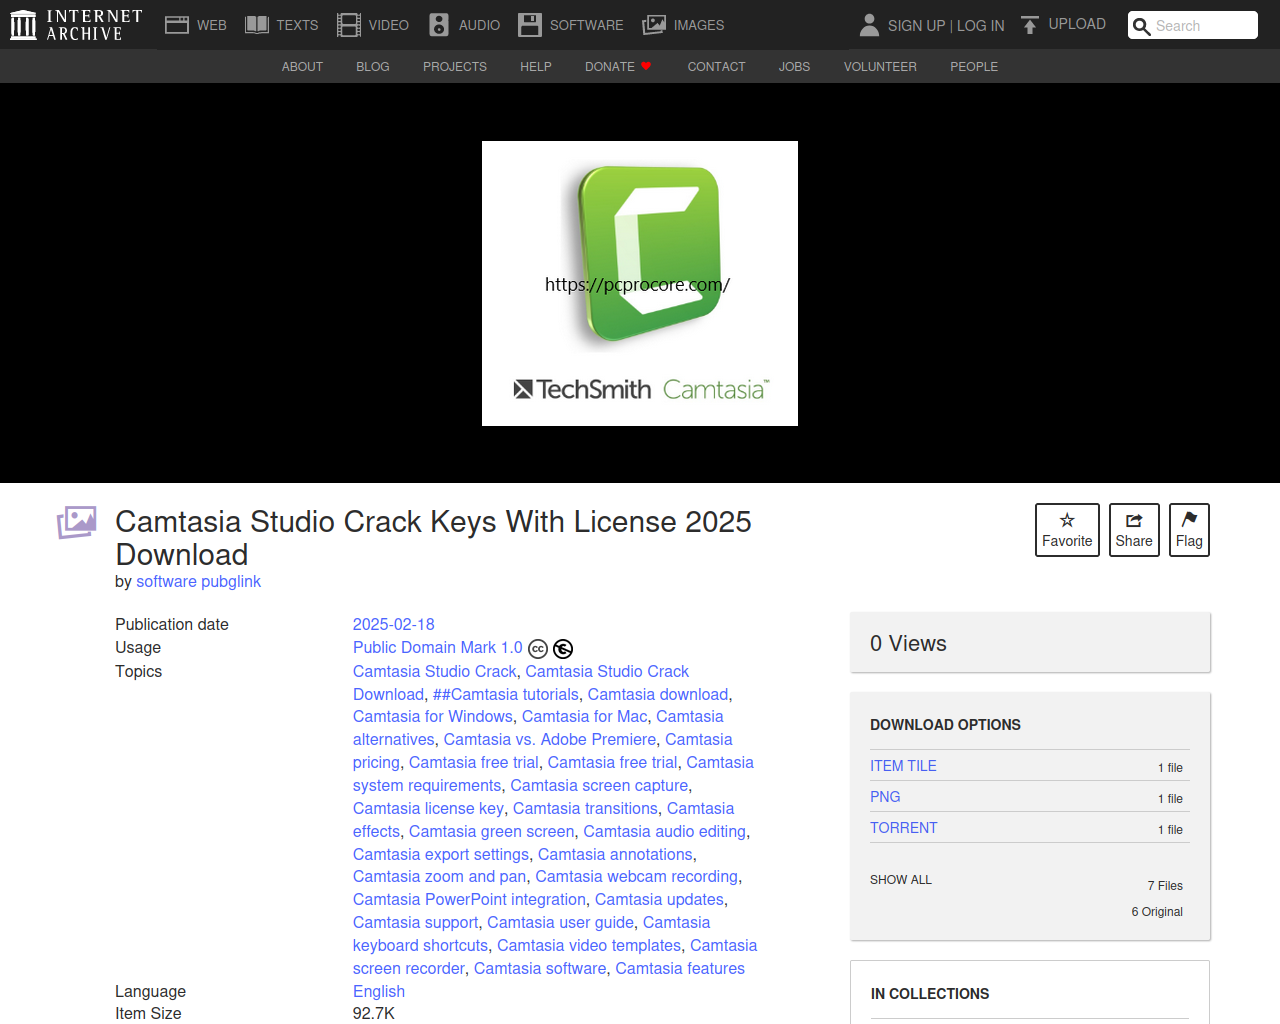
Task: Open the Camtasia webcam recording topic
Action: coord(637,877)
